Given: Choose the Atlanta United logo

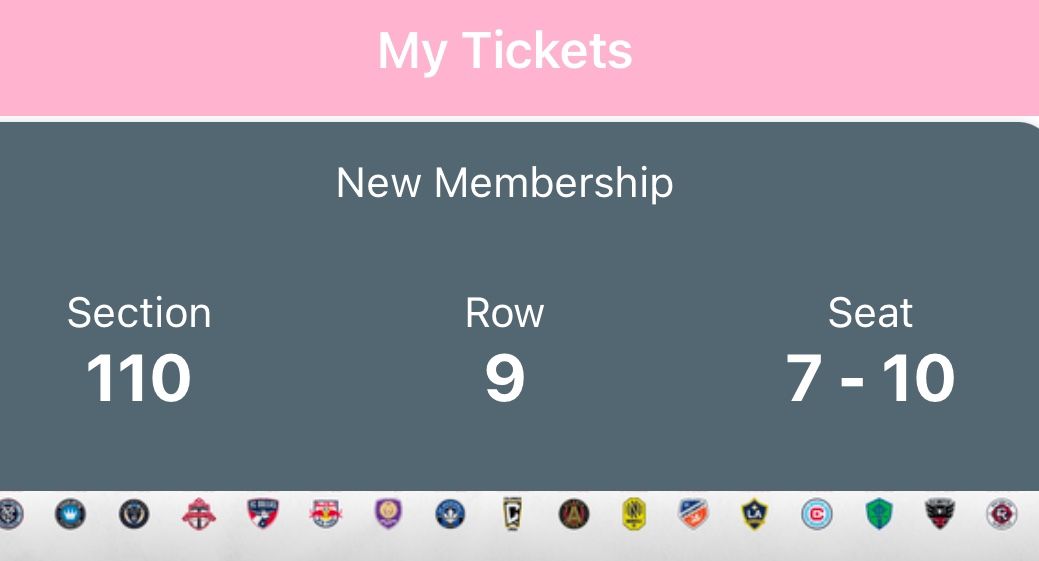Looking at the screenshot, I should (574, 514).
